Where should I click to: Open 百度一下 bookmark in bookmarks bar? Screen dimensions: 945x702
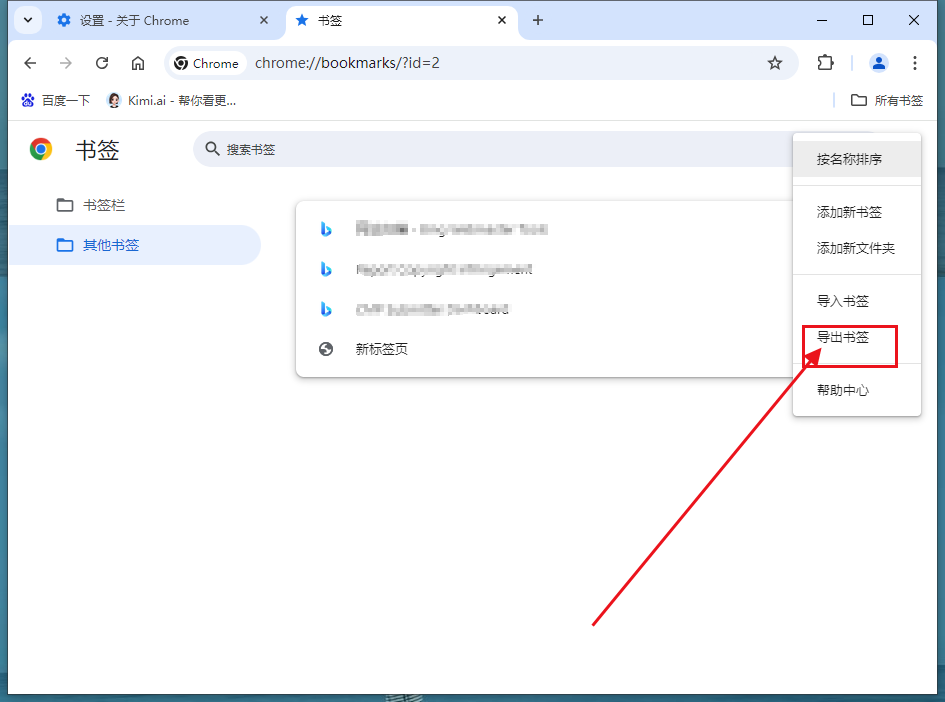tap(55, 101)
